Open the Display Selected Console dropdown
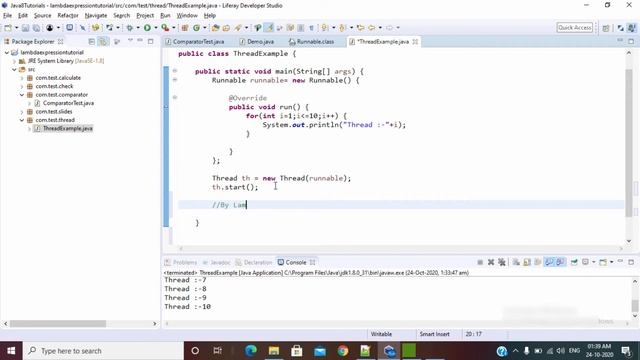Screen dimensions: 640x360 (x=593, y=262)
